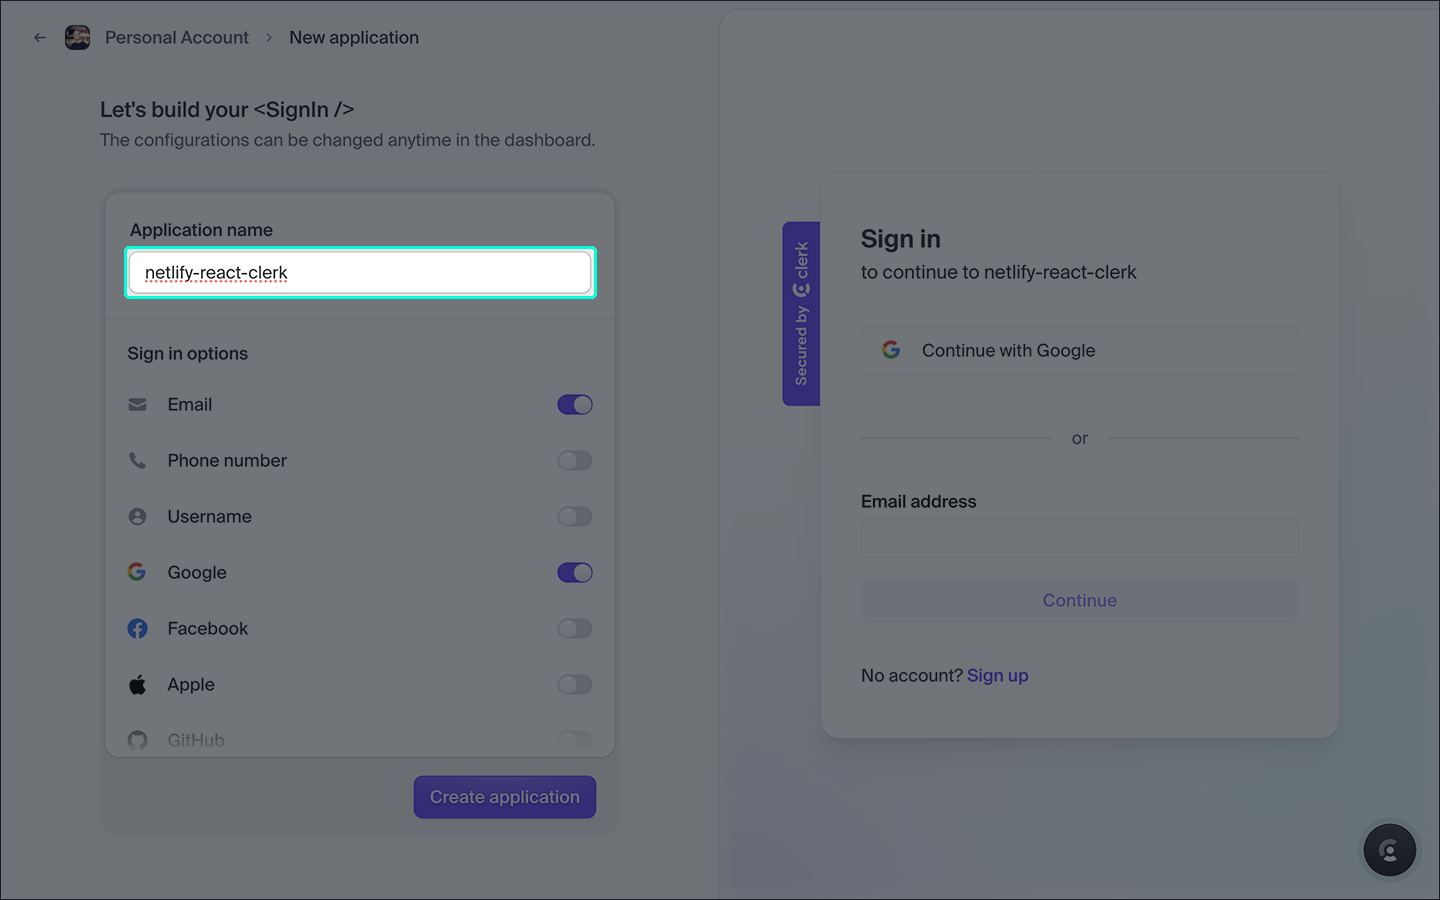
Task: Select the New application breadcrumb
Action: point(354,38)
